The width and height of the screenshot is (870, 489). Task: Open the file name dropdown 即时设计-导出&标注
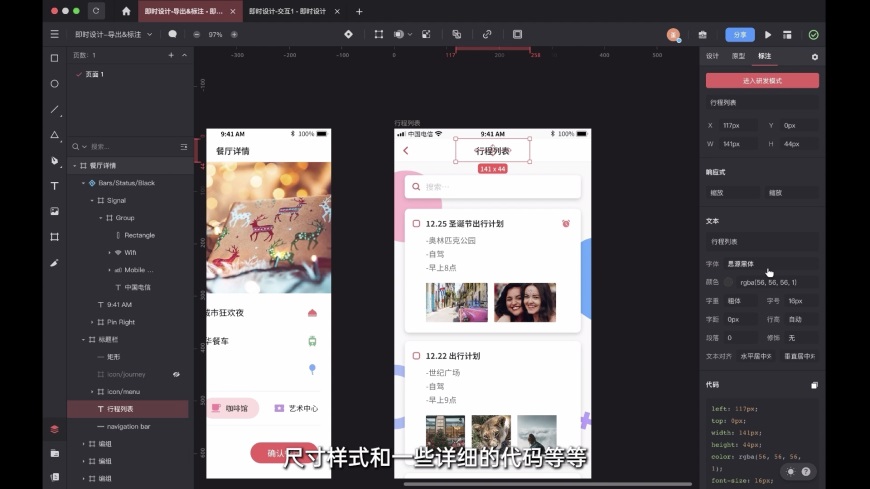(x=113, y=34)
